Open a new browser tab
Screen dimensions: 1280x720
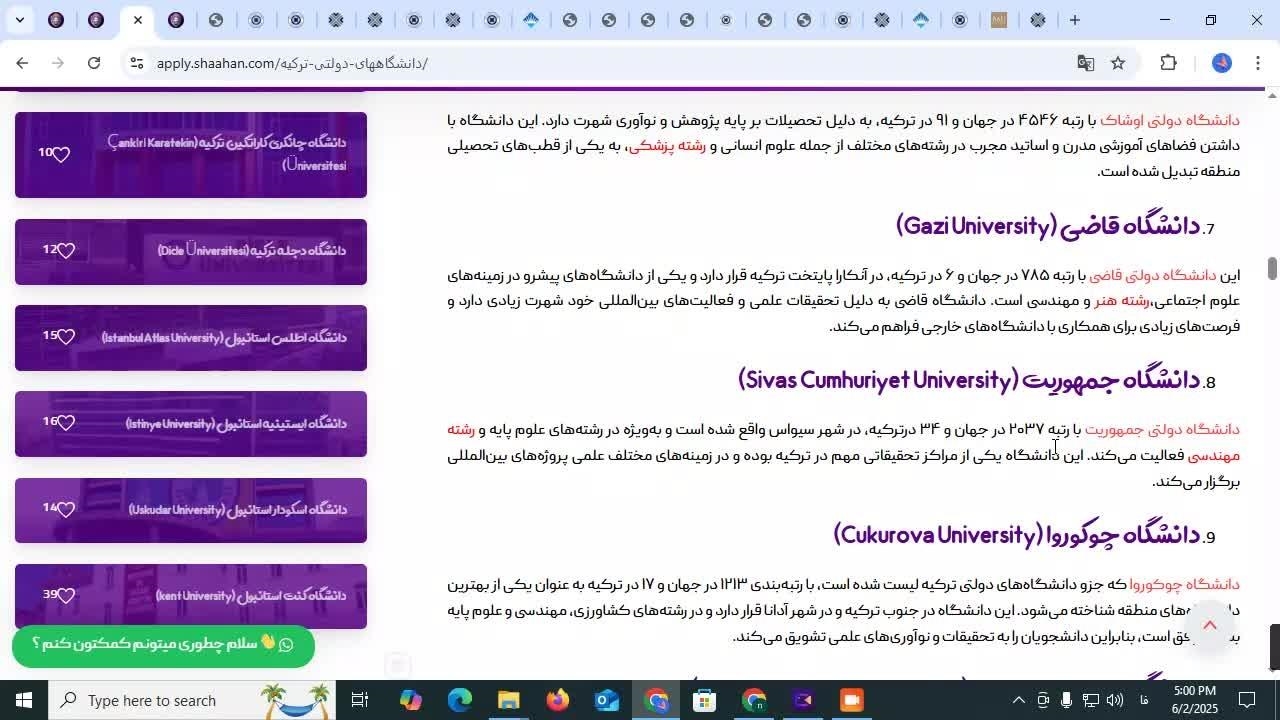coord(1075,20)
